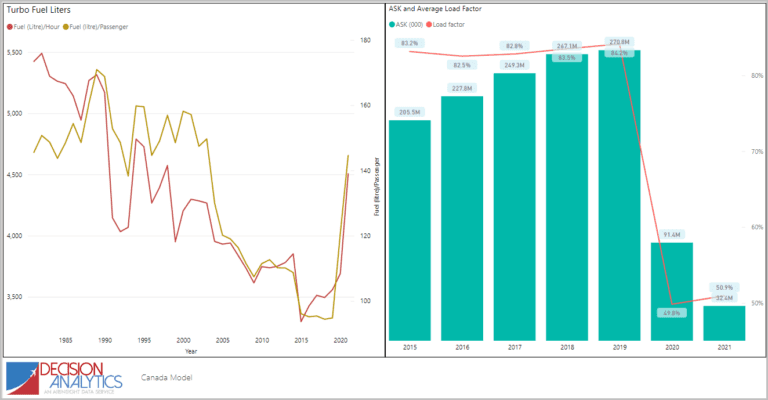Click the Fuel (Litre)/Hour legend entry

click(33, 27)
